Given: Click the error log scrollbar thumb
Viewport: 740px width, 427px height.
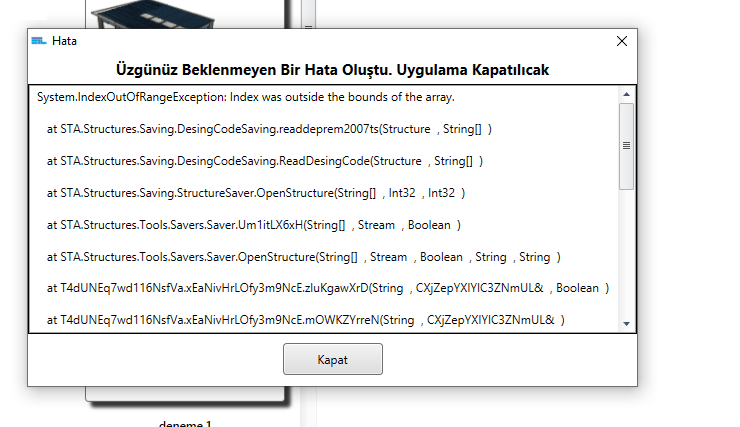Looking at the screenshot, I should pos(626,145).
